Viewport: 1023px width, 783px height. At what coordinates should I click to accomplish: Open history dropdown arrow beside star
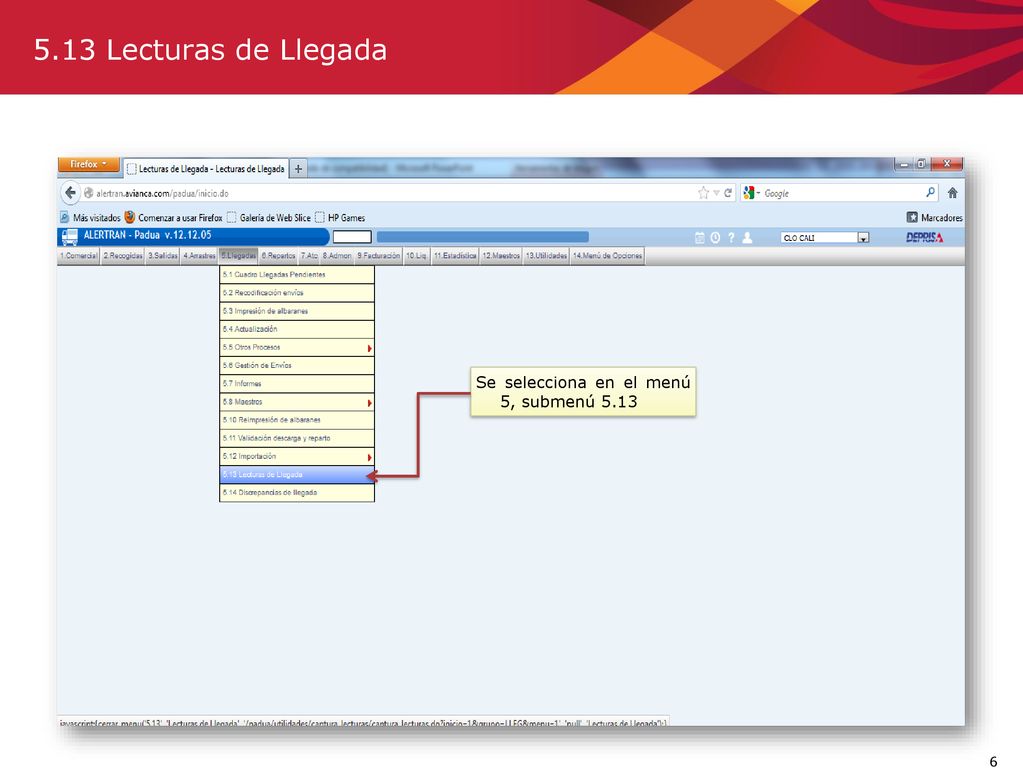716,193
